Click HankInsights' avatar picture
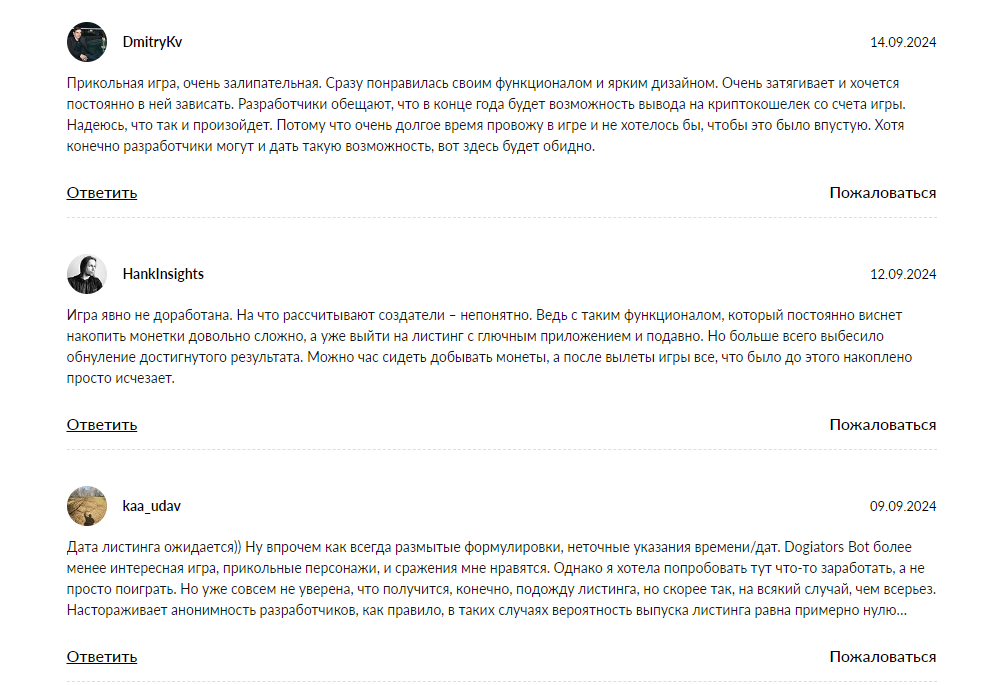 (x=86, y=274)
